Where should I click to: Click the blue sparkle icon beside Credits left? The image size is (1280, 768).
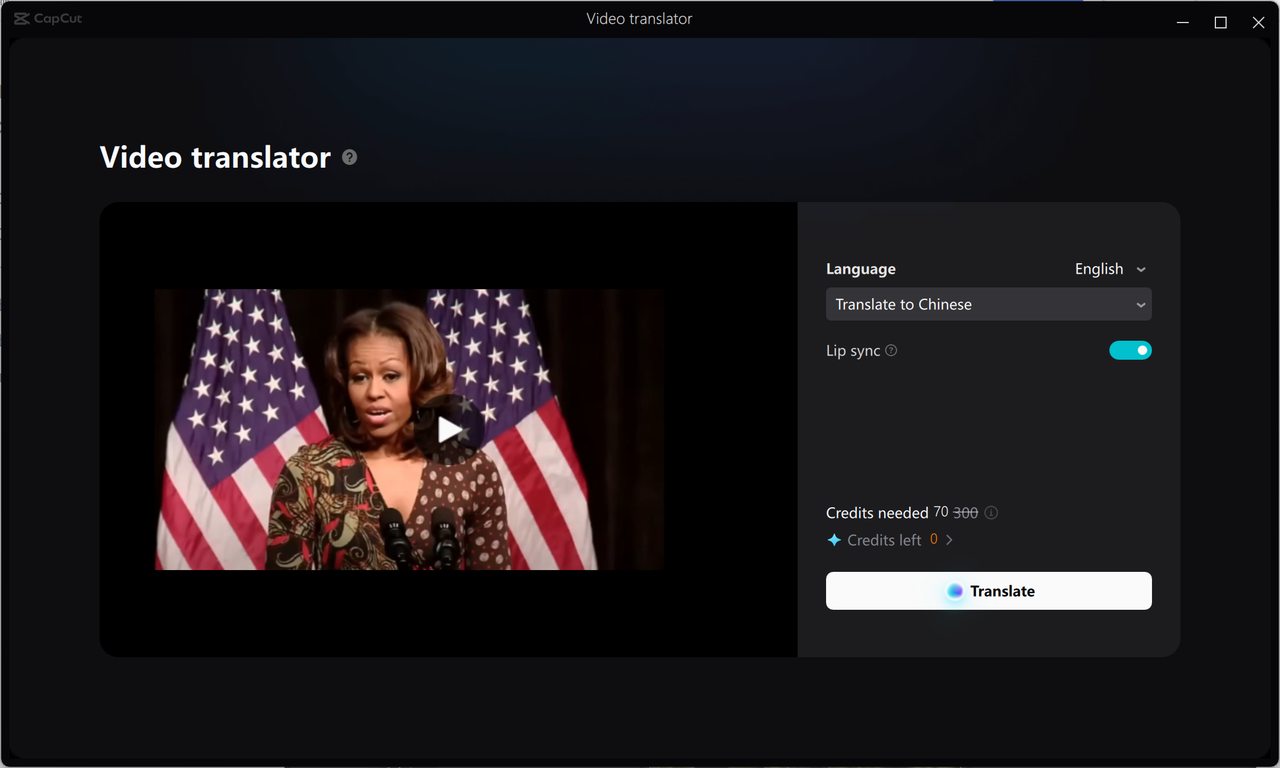833,539
